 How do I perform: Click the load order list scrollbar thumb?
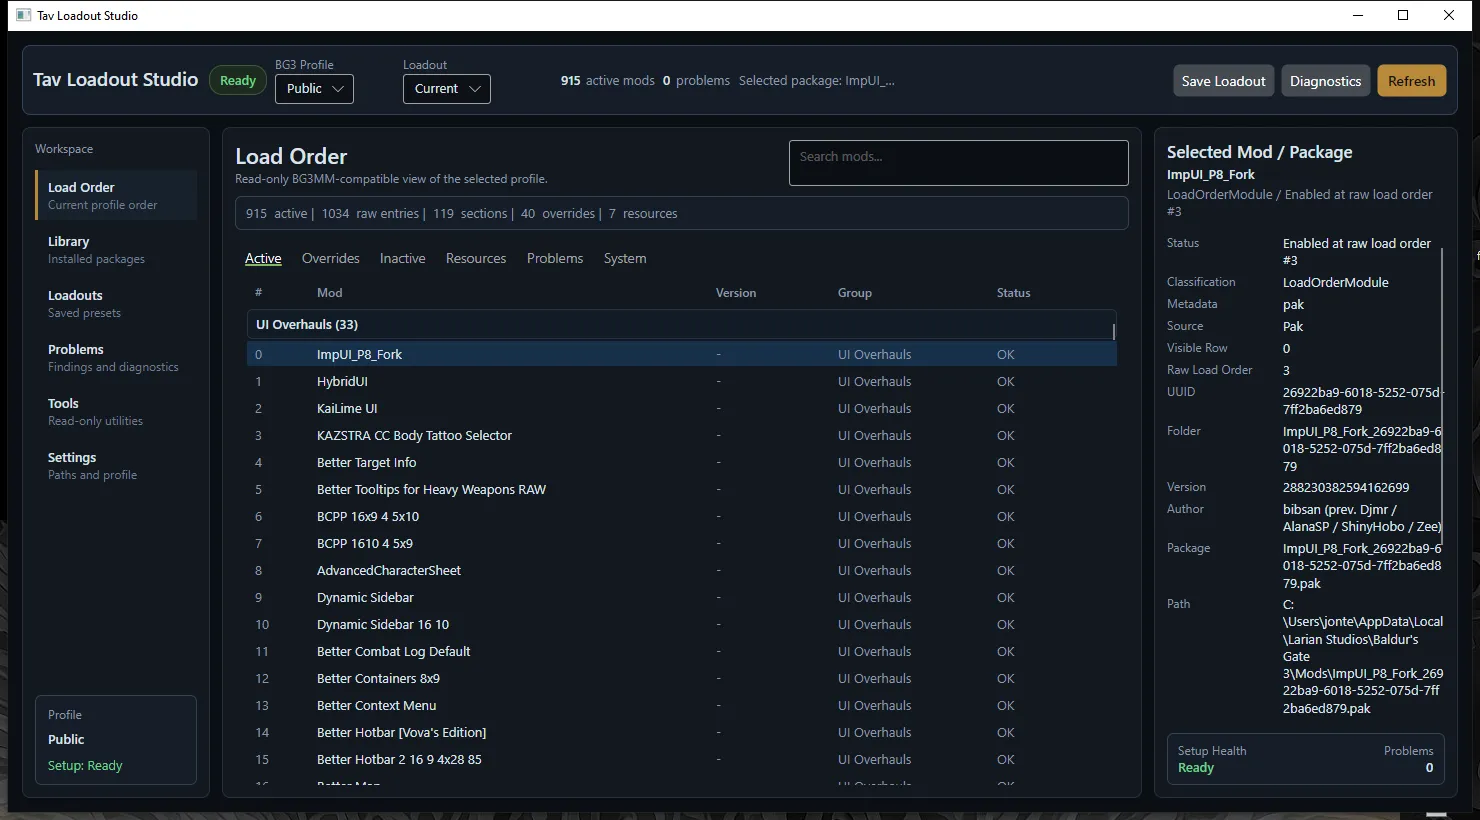[1114, 331]
